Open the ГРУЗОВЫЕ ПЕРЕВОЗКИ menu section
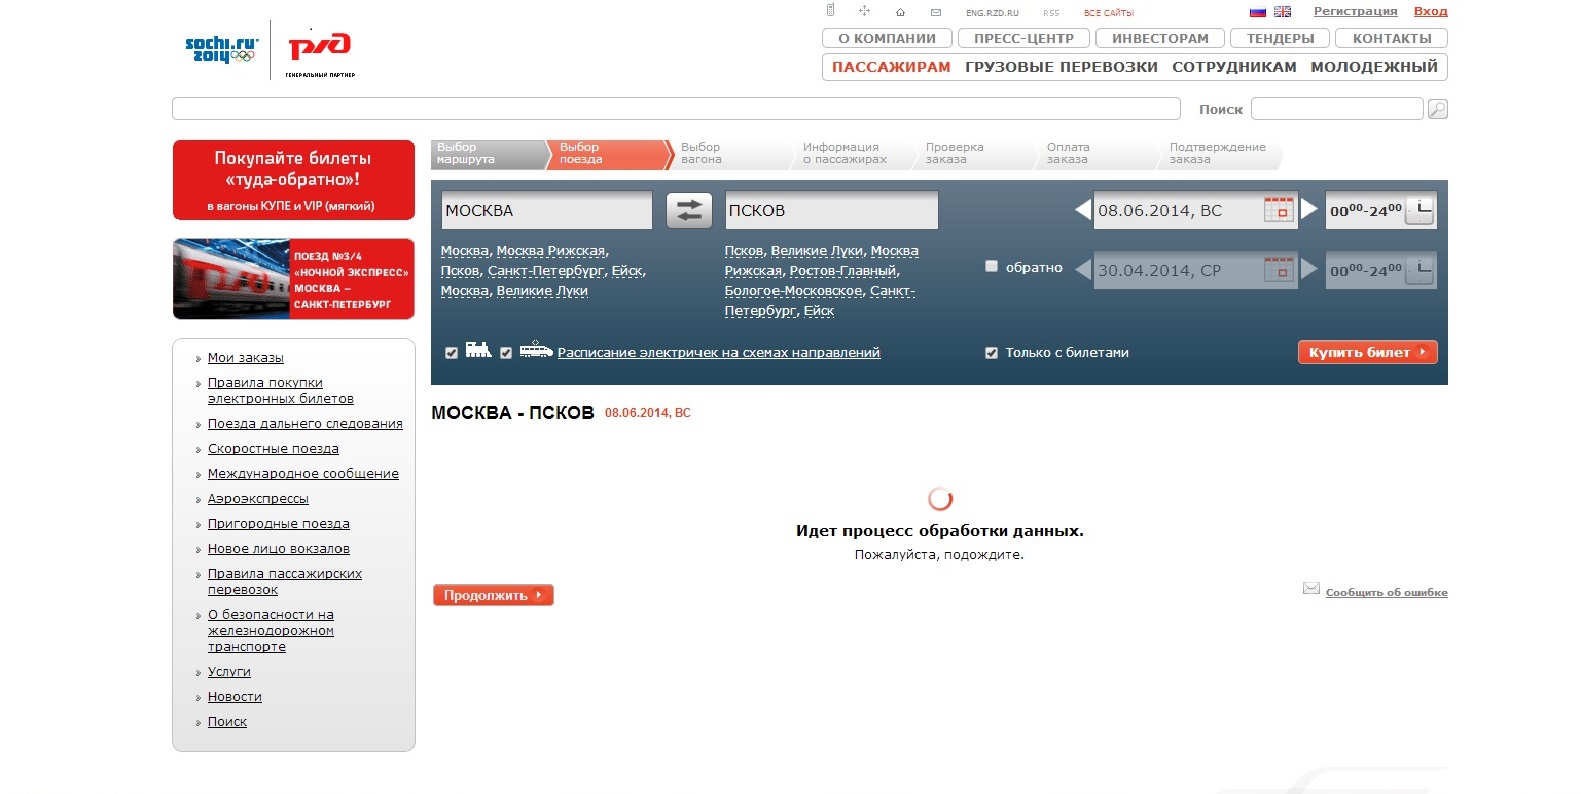This screenshot has height=794, width=1581. (1060, 67)
